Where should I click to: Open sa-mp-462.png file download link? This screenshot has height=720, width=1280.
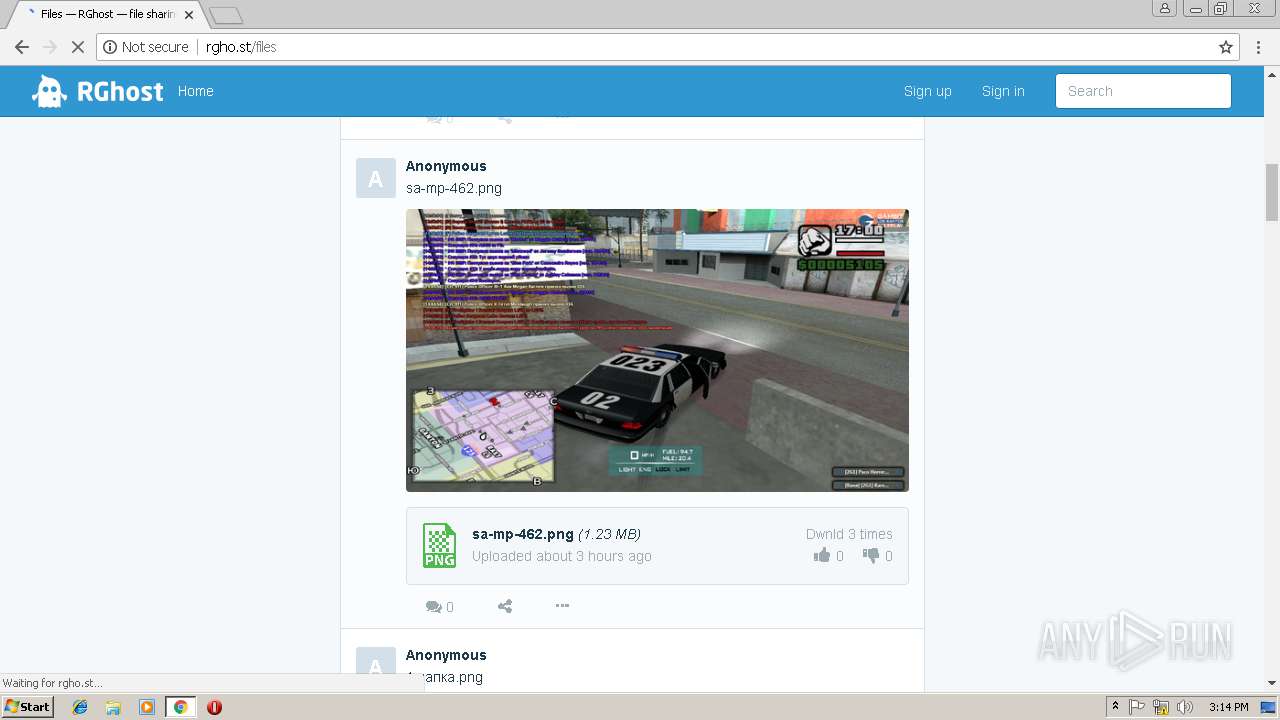click(x=523, y=534)
